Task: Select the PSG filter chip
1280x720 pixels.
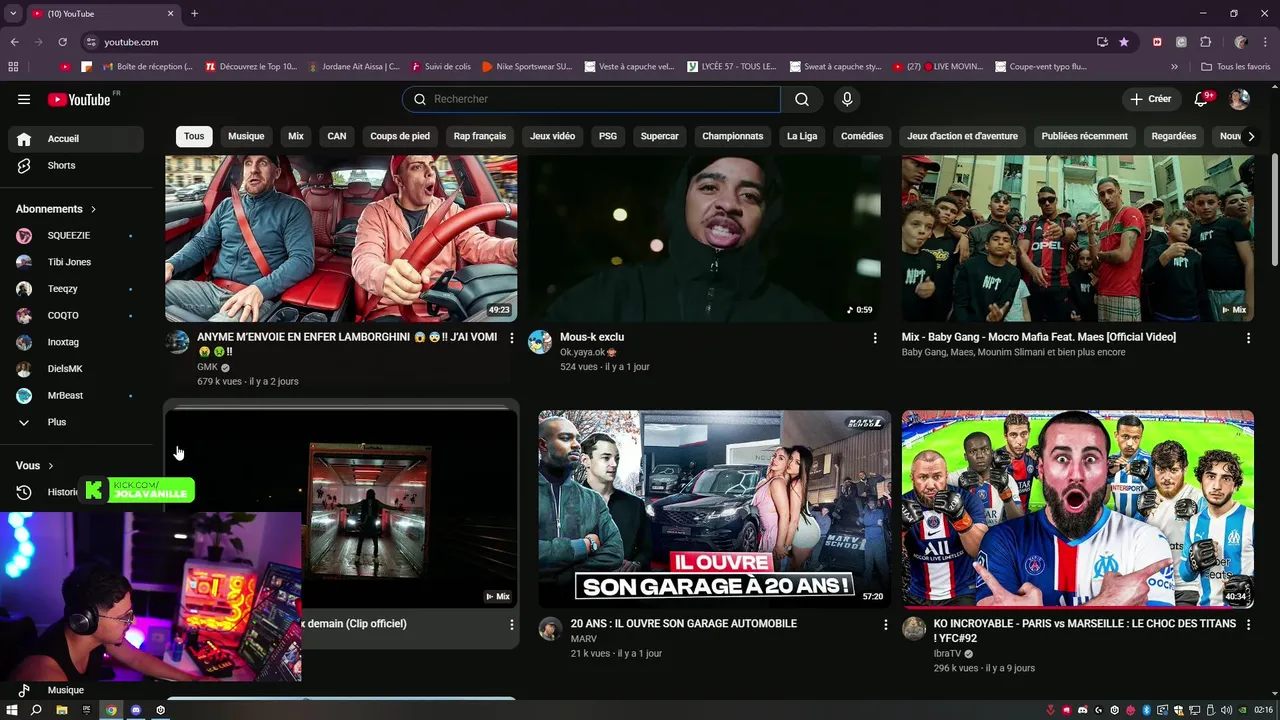Action: coord(608,136)
